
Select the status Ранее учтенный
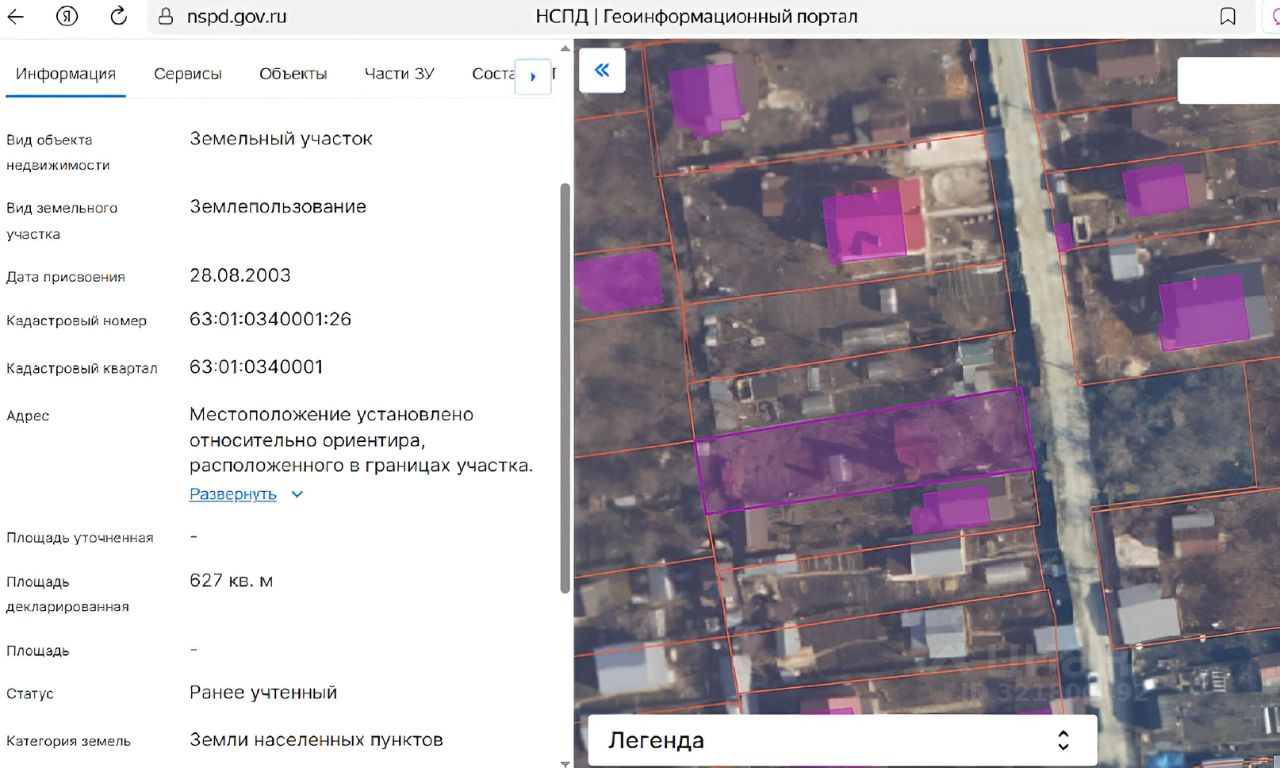point(264,693)
